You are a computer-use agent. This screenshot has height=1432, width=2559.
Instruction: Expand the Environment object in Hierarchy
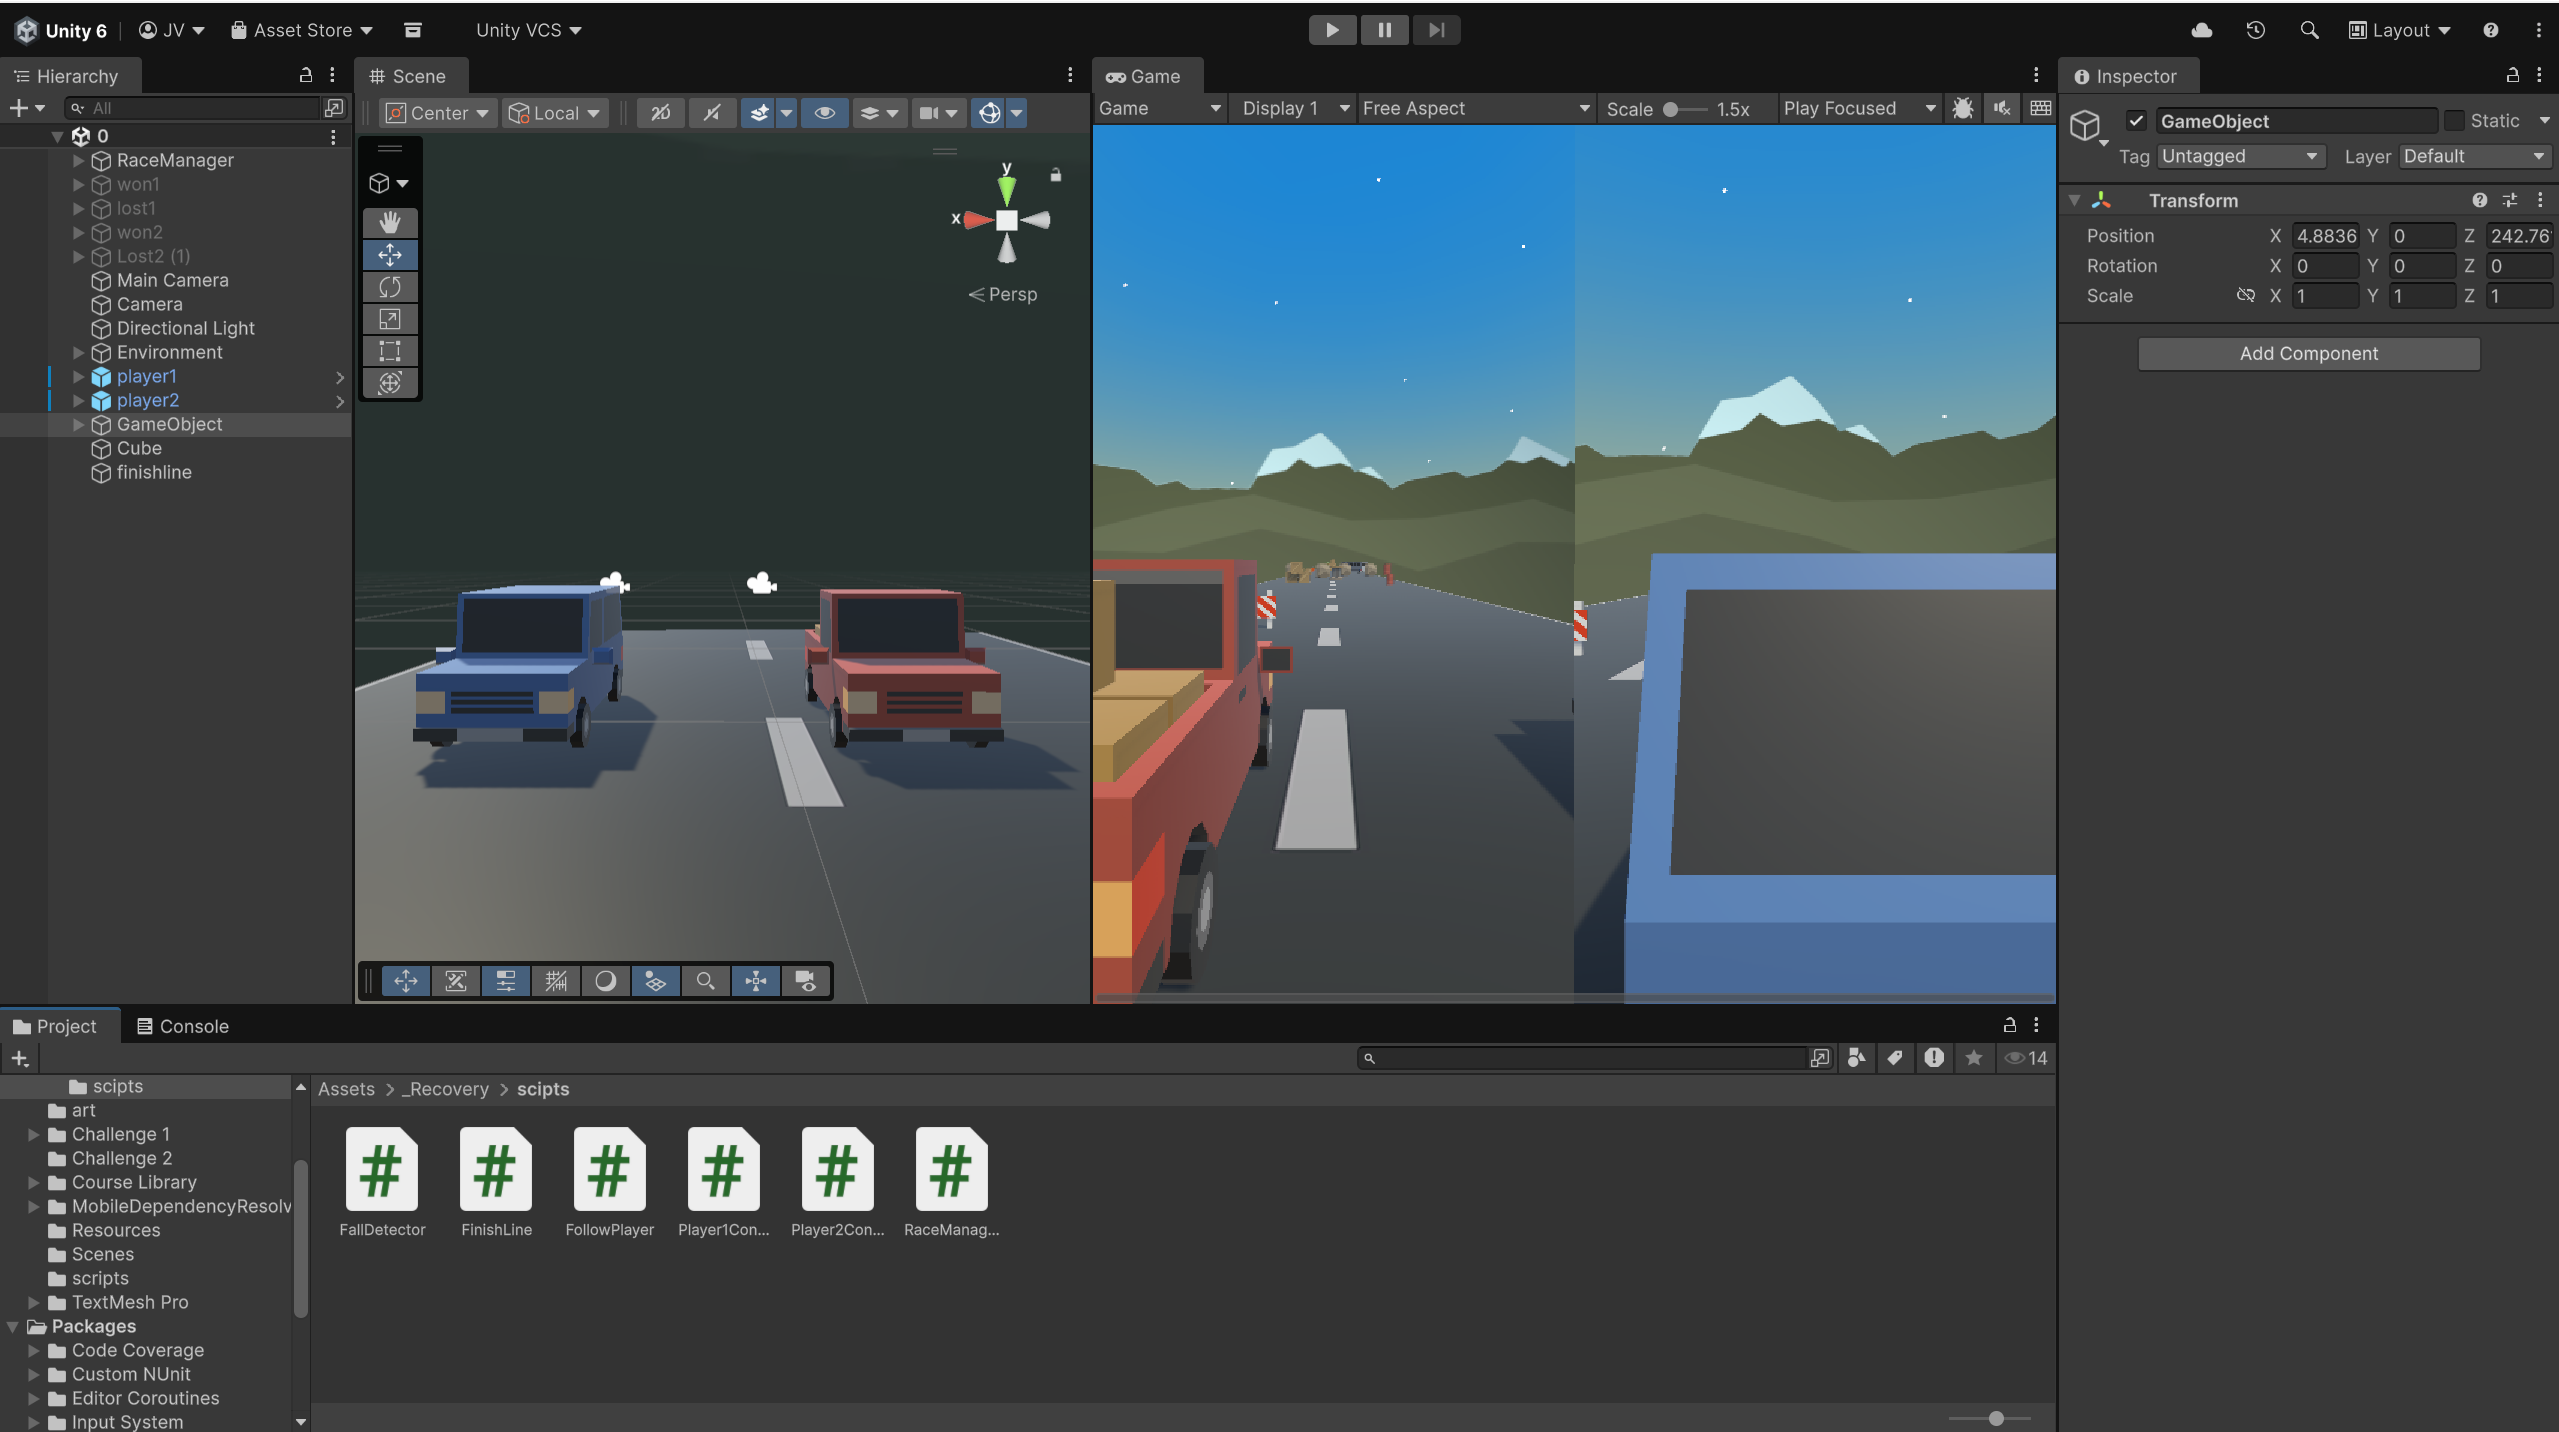(x=78, y=352)
